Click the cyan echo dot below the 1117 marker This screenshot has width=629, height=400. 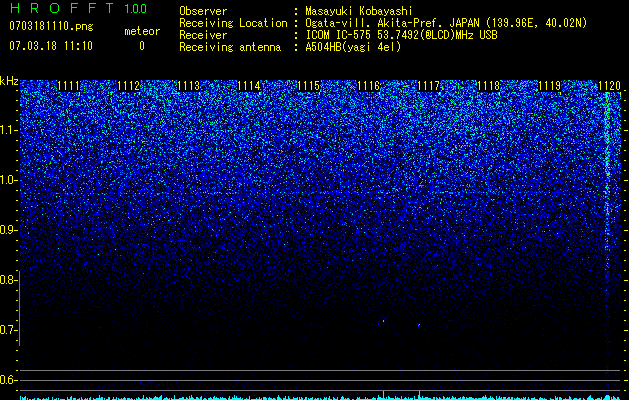[x=419, y=325]
